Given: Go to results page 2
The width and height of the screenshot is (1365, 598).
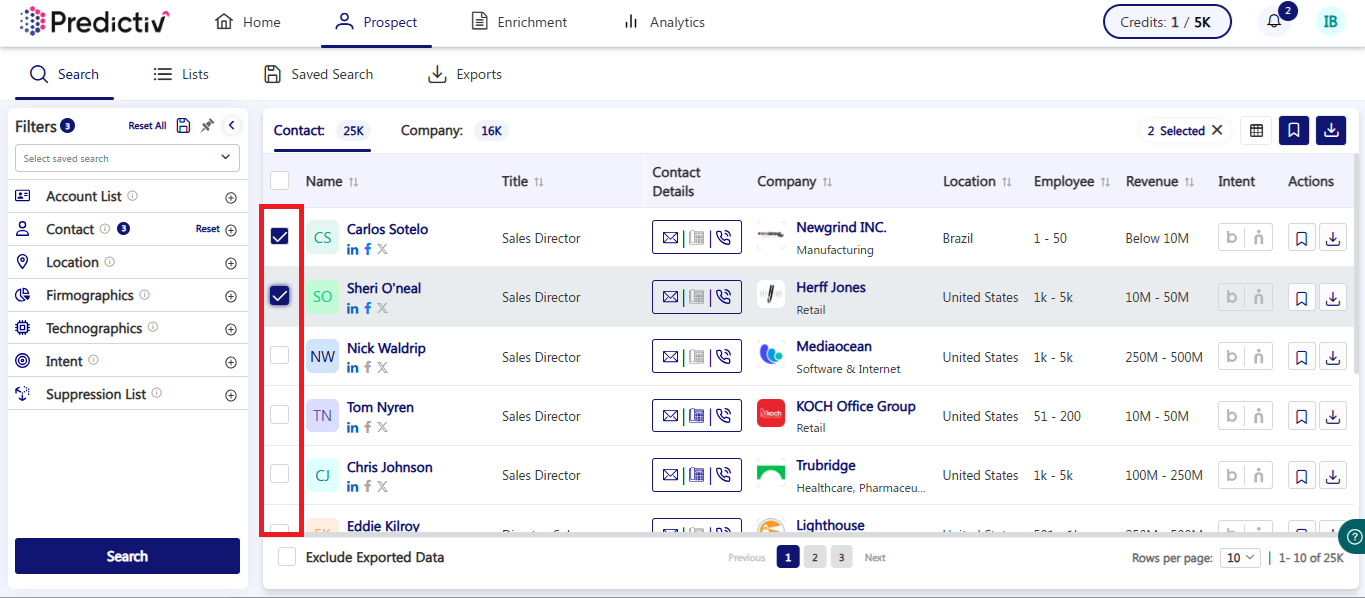Looking at the screenshot, I should (815, 557).
